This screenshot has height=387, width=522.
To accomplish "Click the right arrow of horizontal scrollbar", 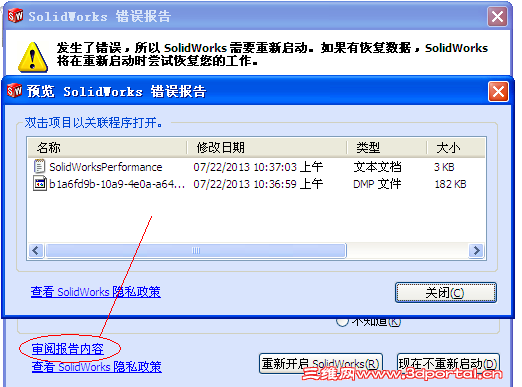I will pyautogui.click(x=476, y=250).
